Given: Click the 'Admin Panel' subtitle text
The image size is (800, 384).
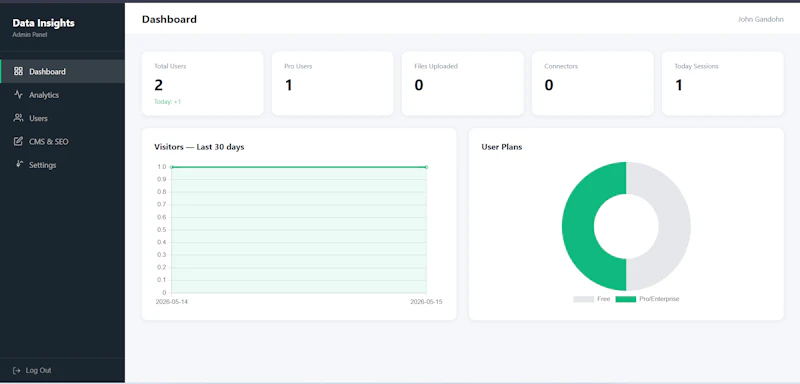Looking at the screenshot, I should tap(30, 35).
